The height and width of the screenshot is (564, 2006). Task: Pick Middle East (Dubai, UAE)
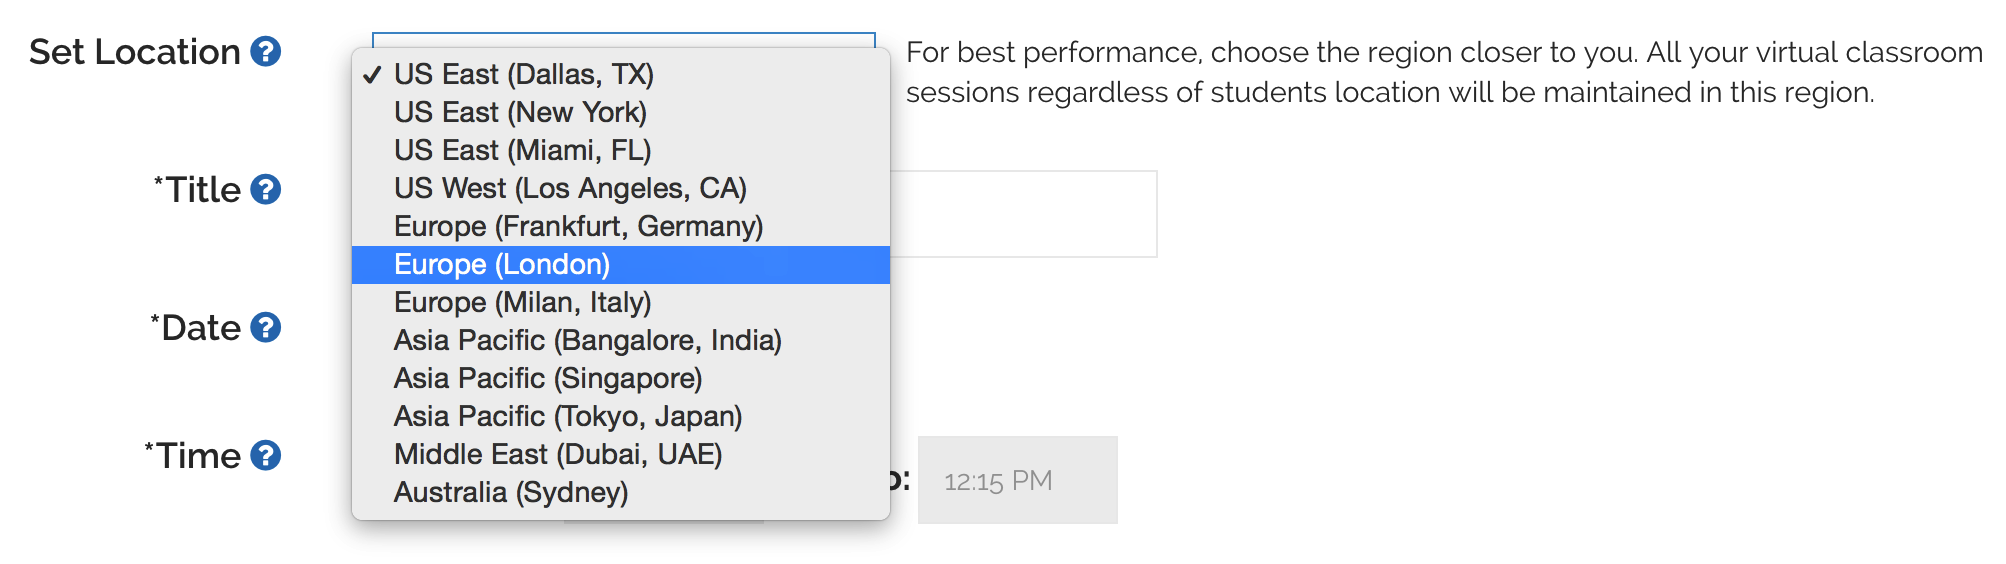point(621,454)
